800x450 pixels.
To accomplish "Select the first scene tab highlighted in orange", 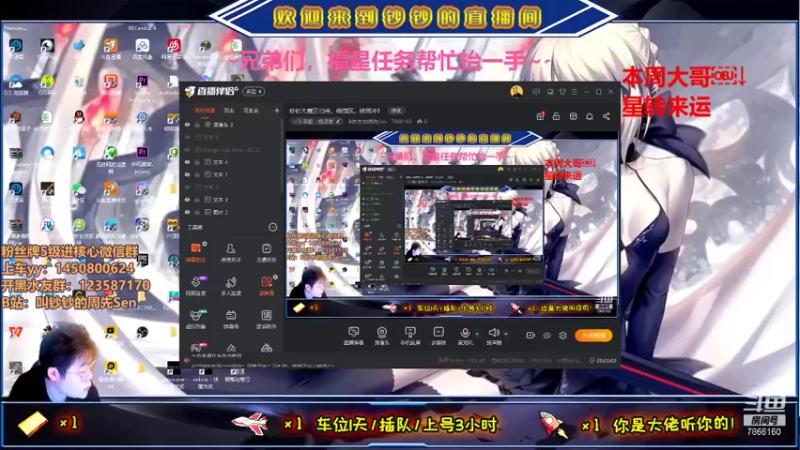I will pos(205,110).
